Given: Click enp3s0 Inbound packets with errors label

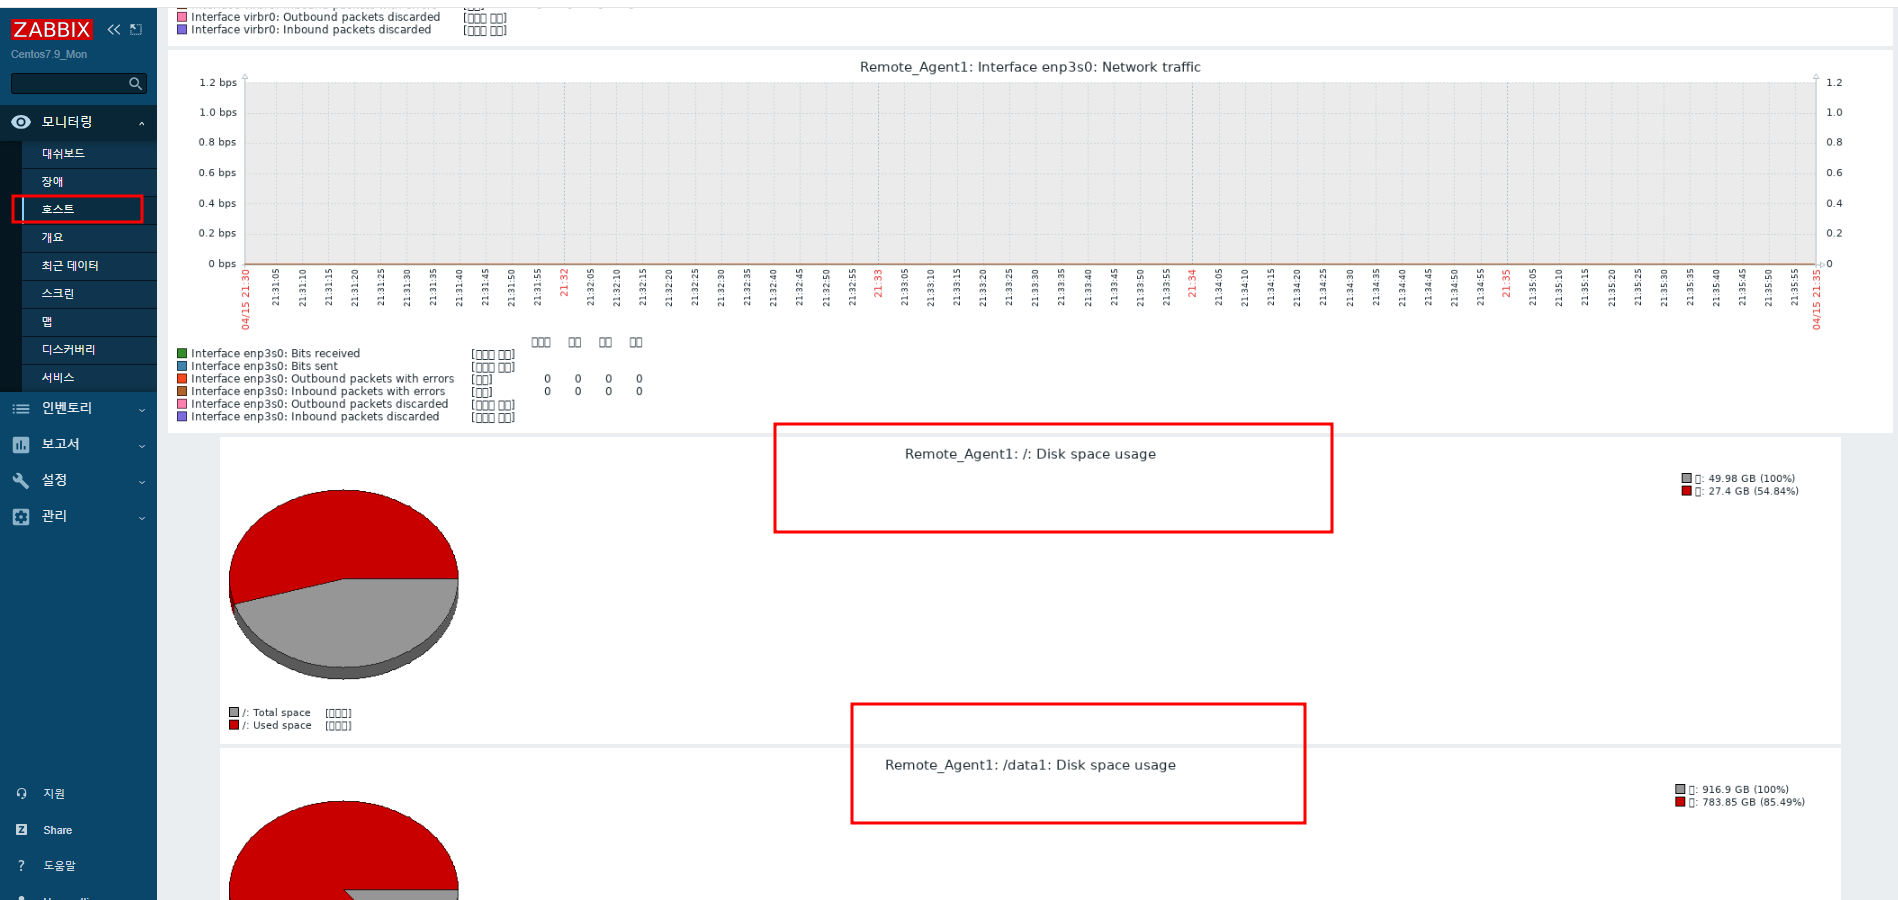Looking at the screenshot, I should (318, 392).
